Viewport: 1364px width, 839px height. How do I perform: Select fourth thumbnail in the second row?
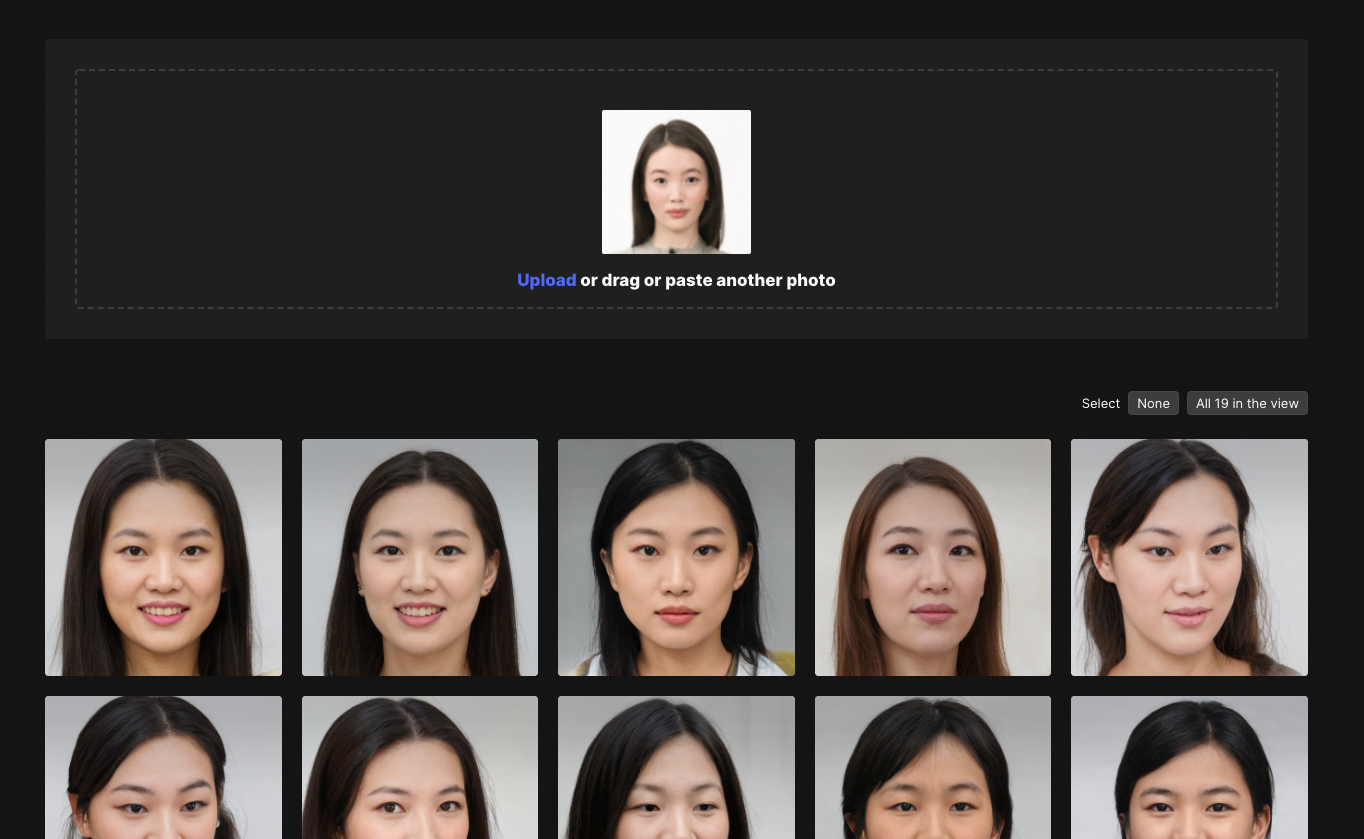click(933, 767)
